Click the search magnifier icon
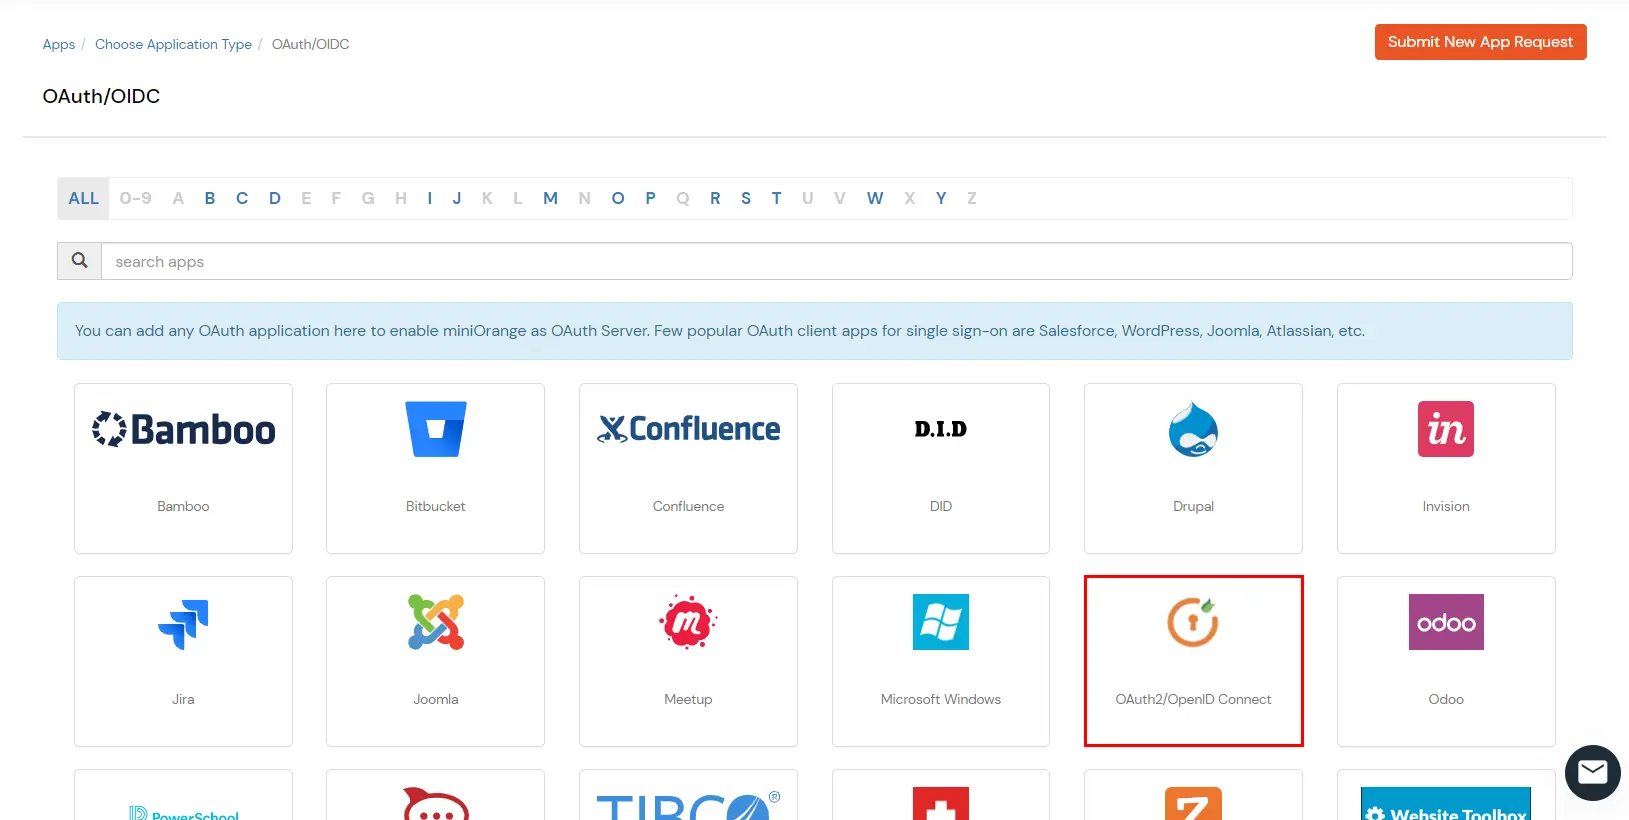 coord(79,261)
